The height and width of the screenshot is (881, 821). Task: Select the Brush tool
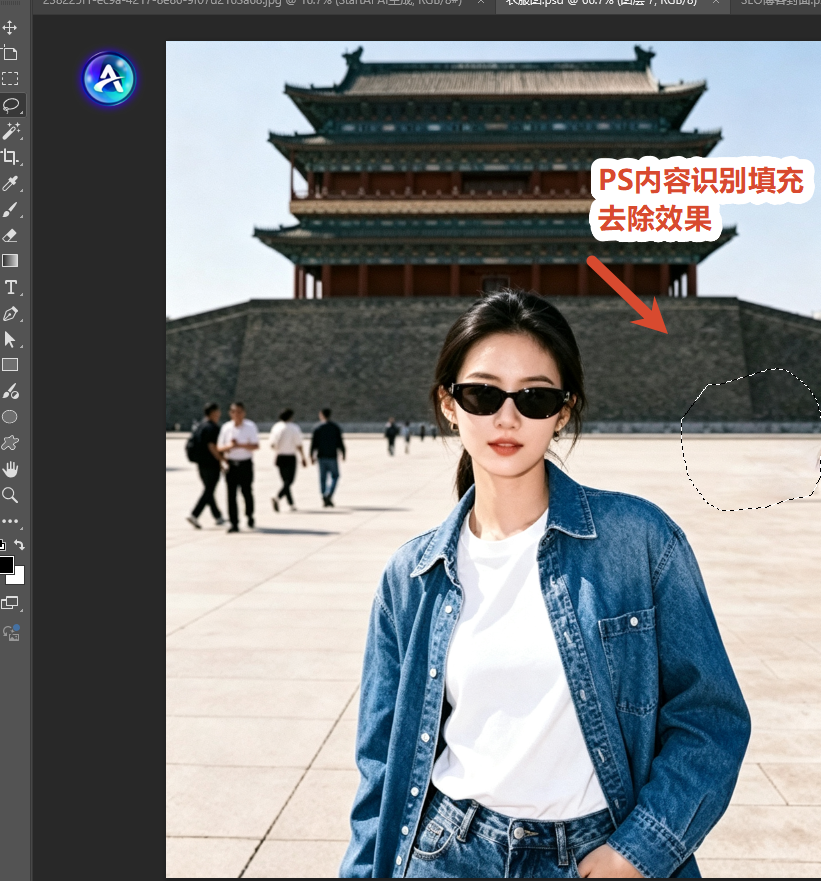pyautogui.click(x=10, y=210)
